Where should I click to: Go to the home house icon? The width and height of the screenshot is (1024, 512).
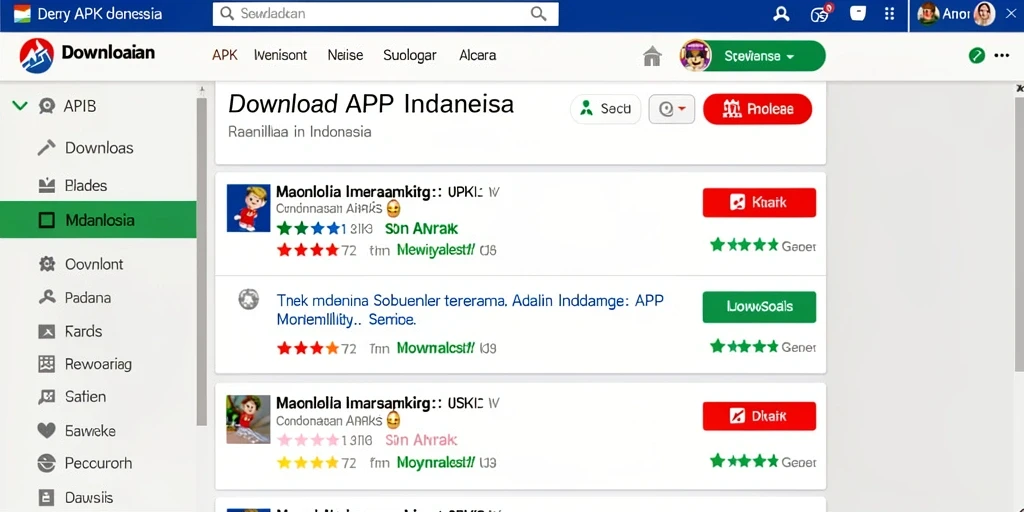click(x=652, y=56)
